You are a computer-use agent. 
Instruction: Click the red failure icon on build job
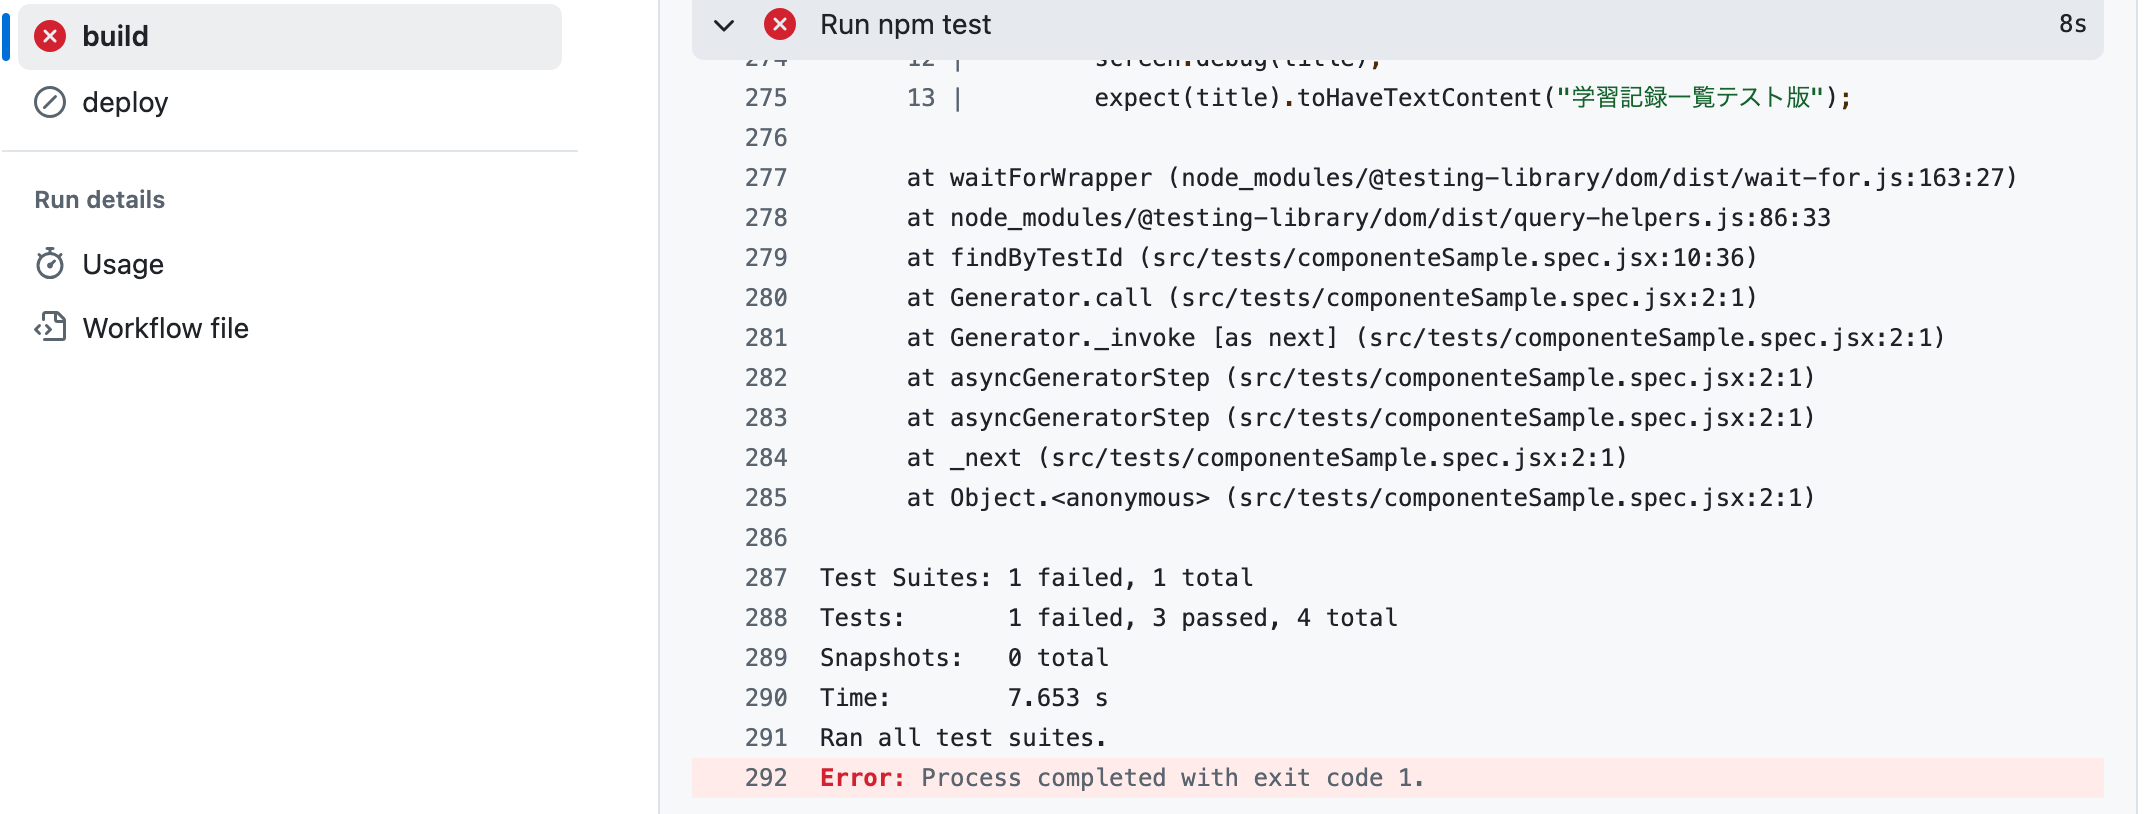pyautogui.click(x=51, y=36)
